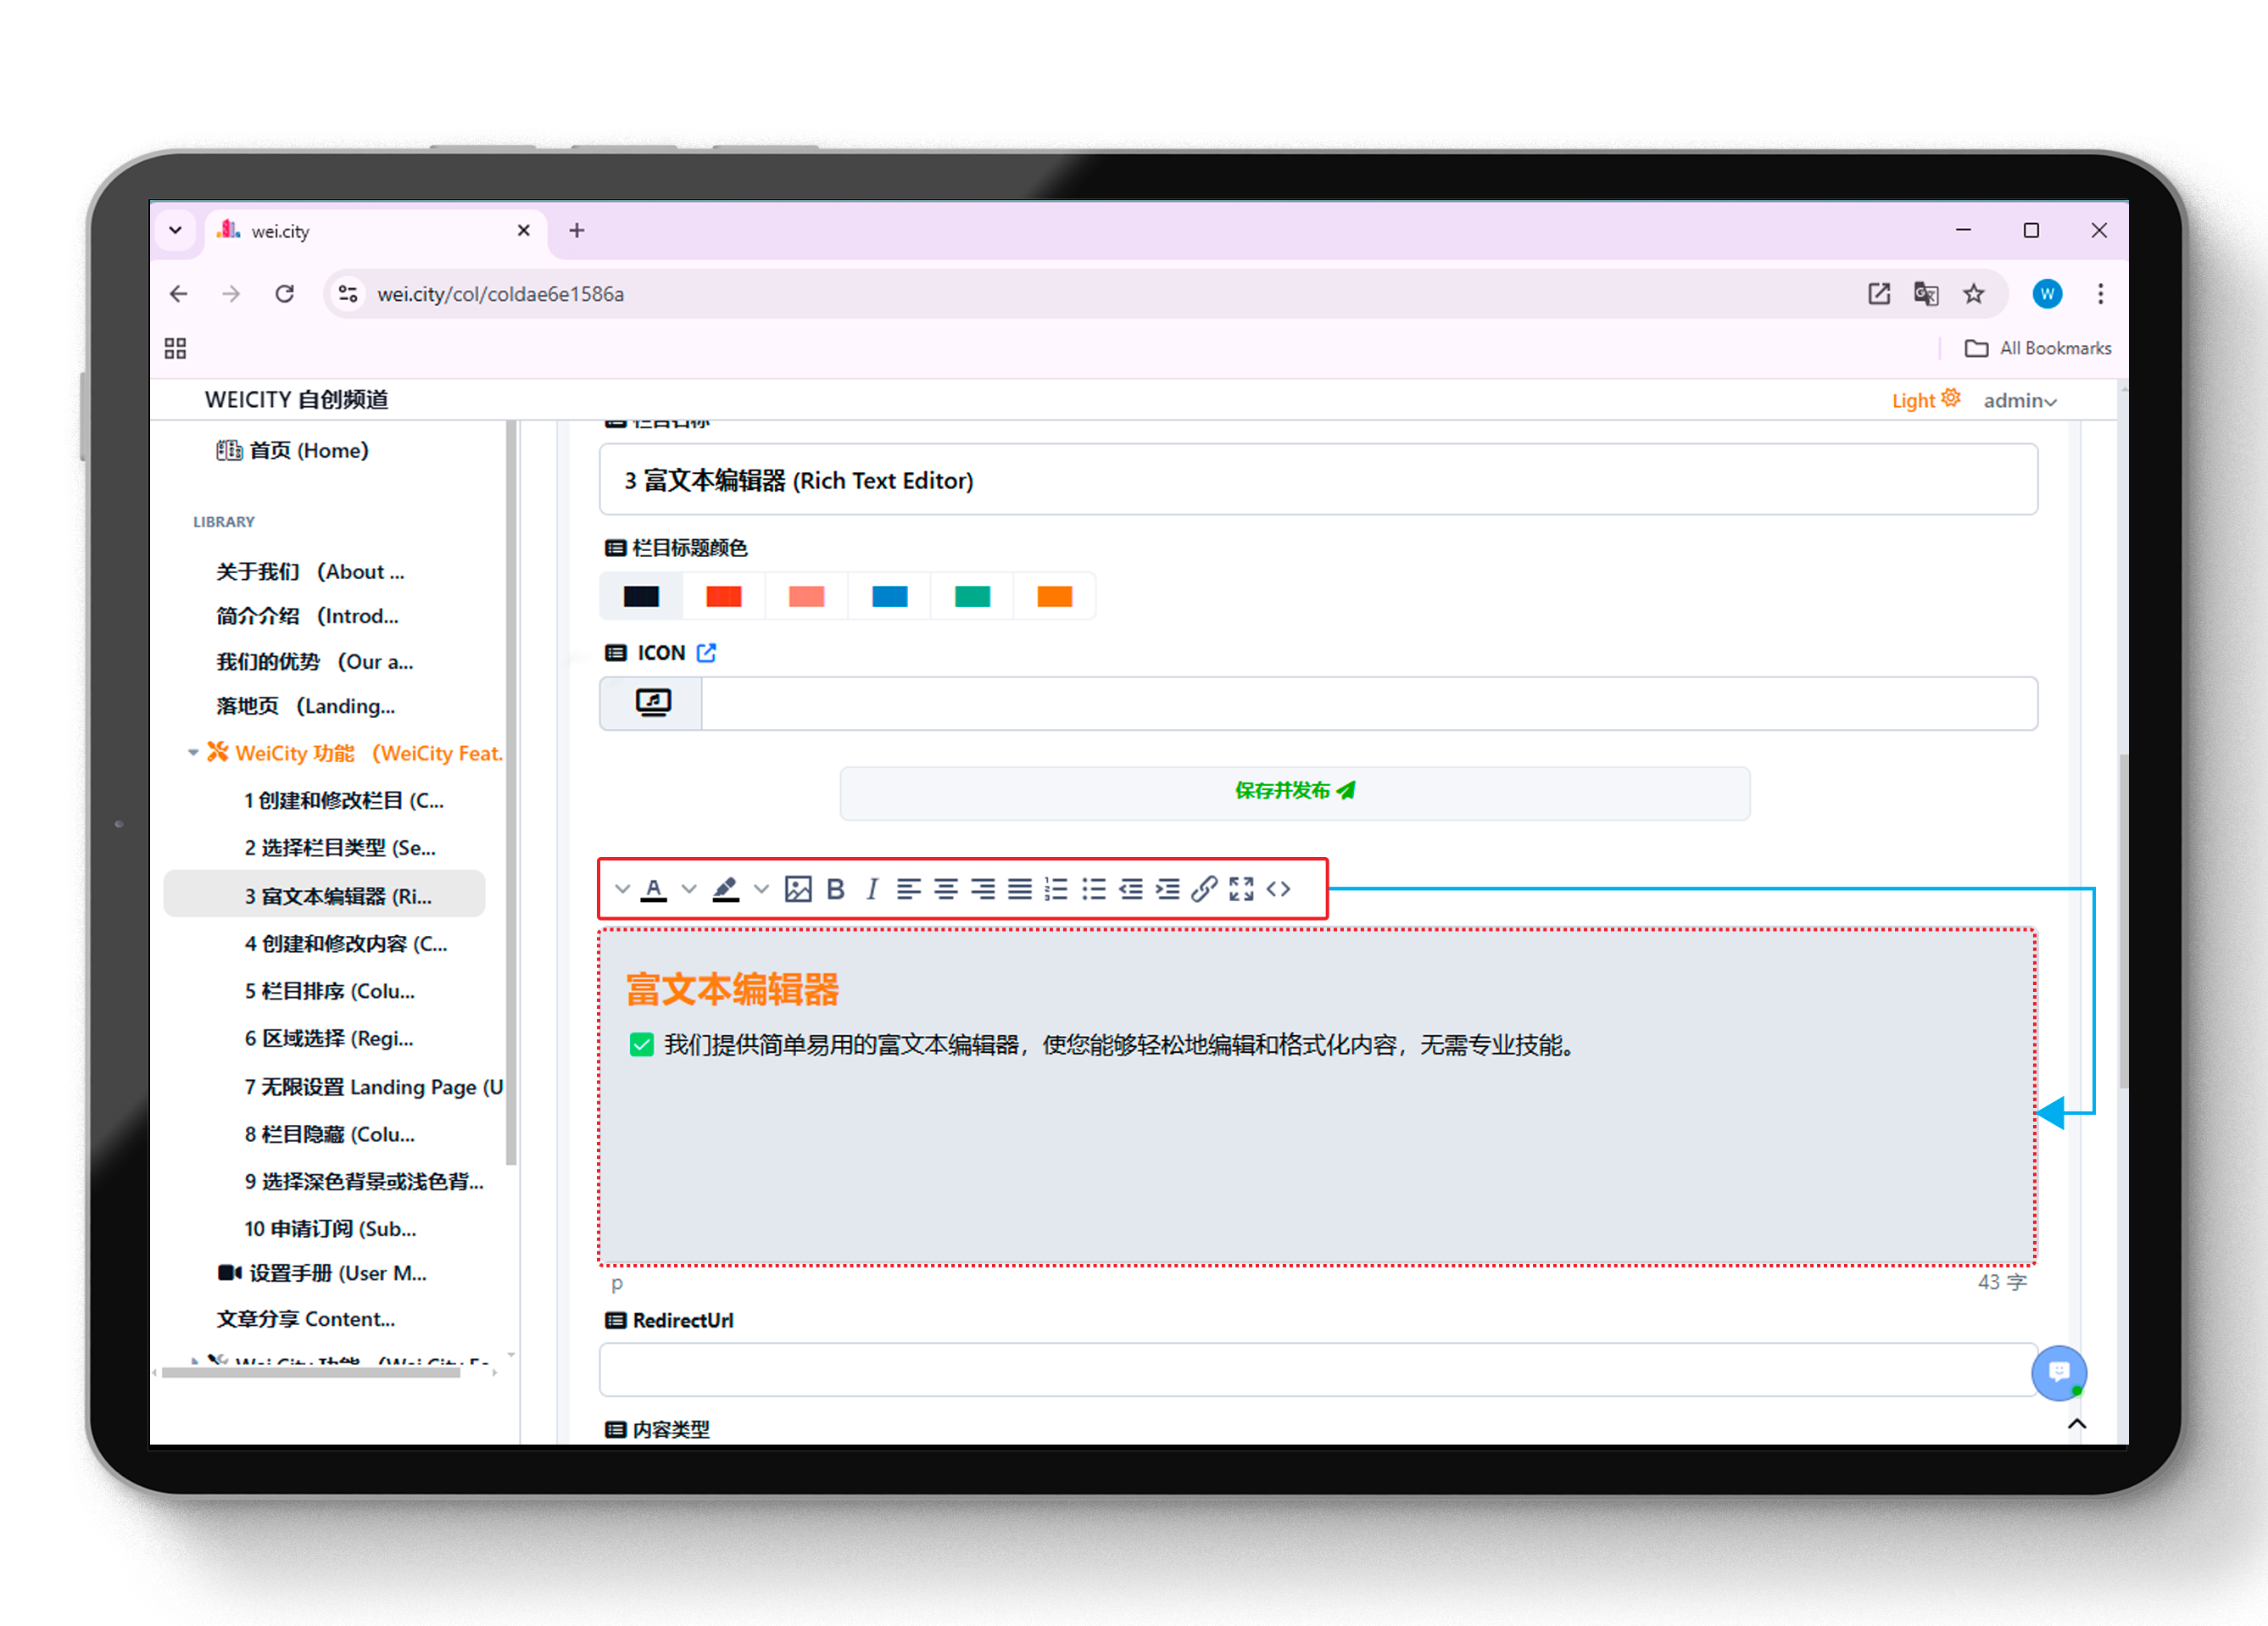Apply italic formatting in the editor toolbar
This screenshot has width=2268, height=1626.
[871, 889]
